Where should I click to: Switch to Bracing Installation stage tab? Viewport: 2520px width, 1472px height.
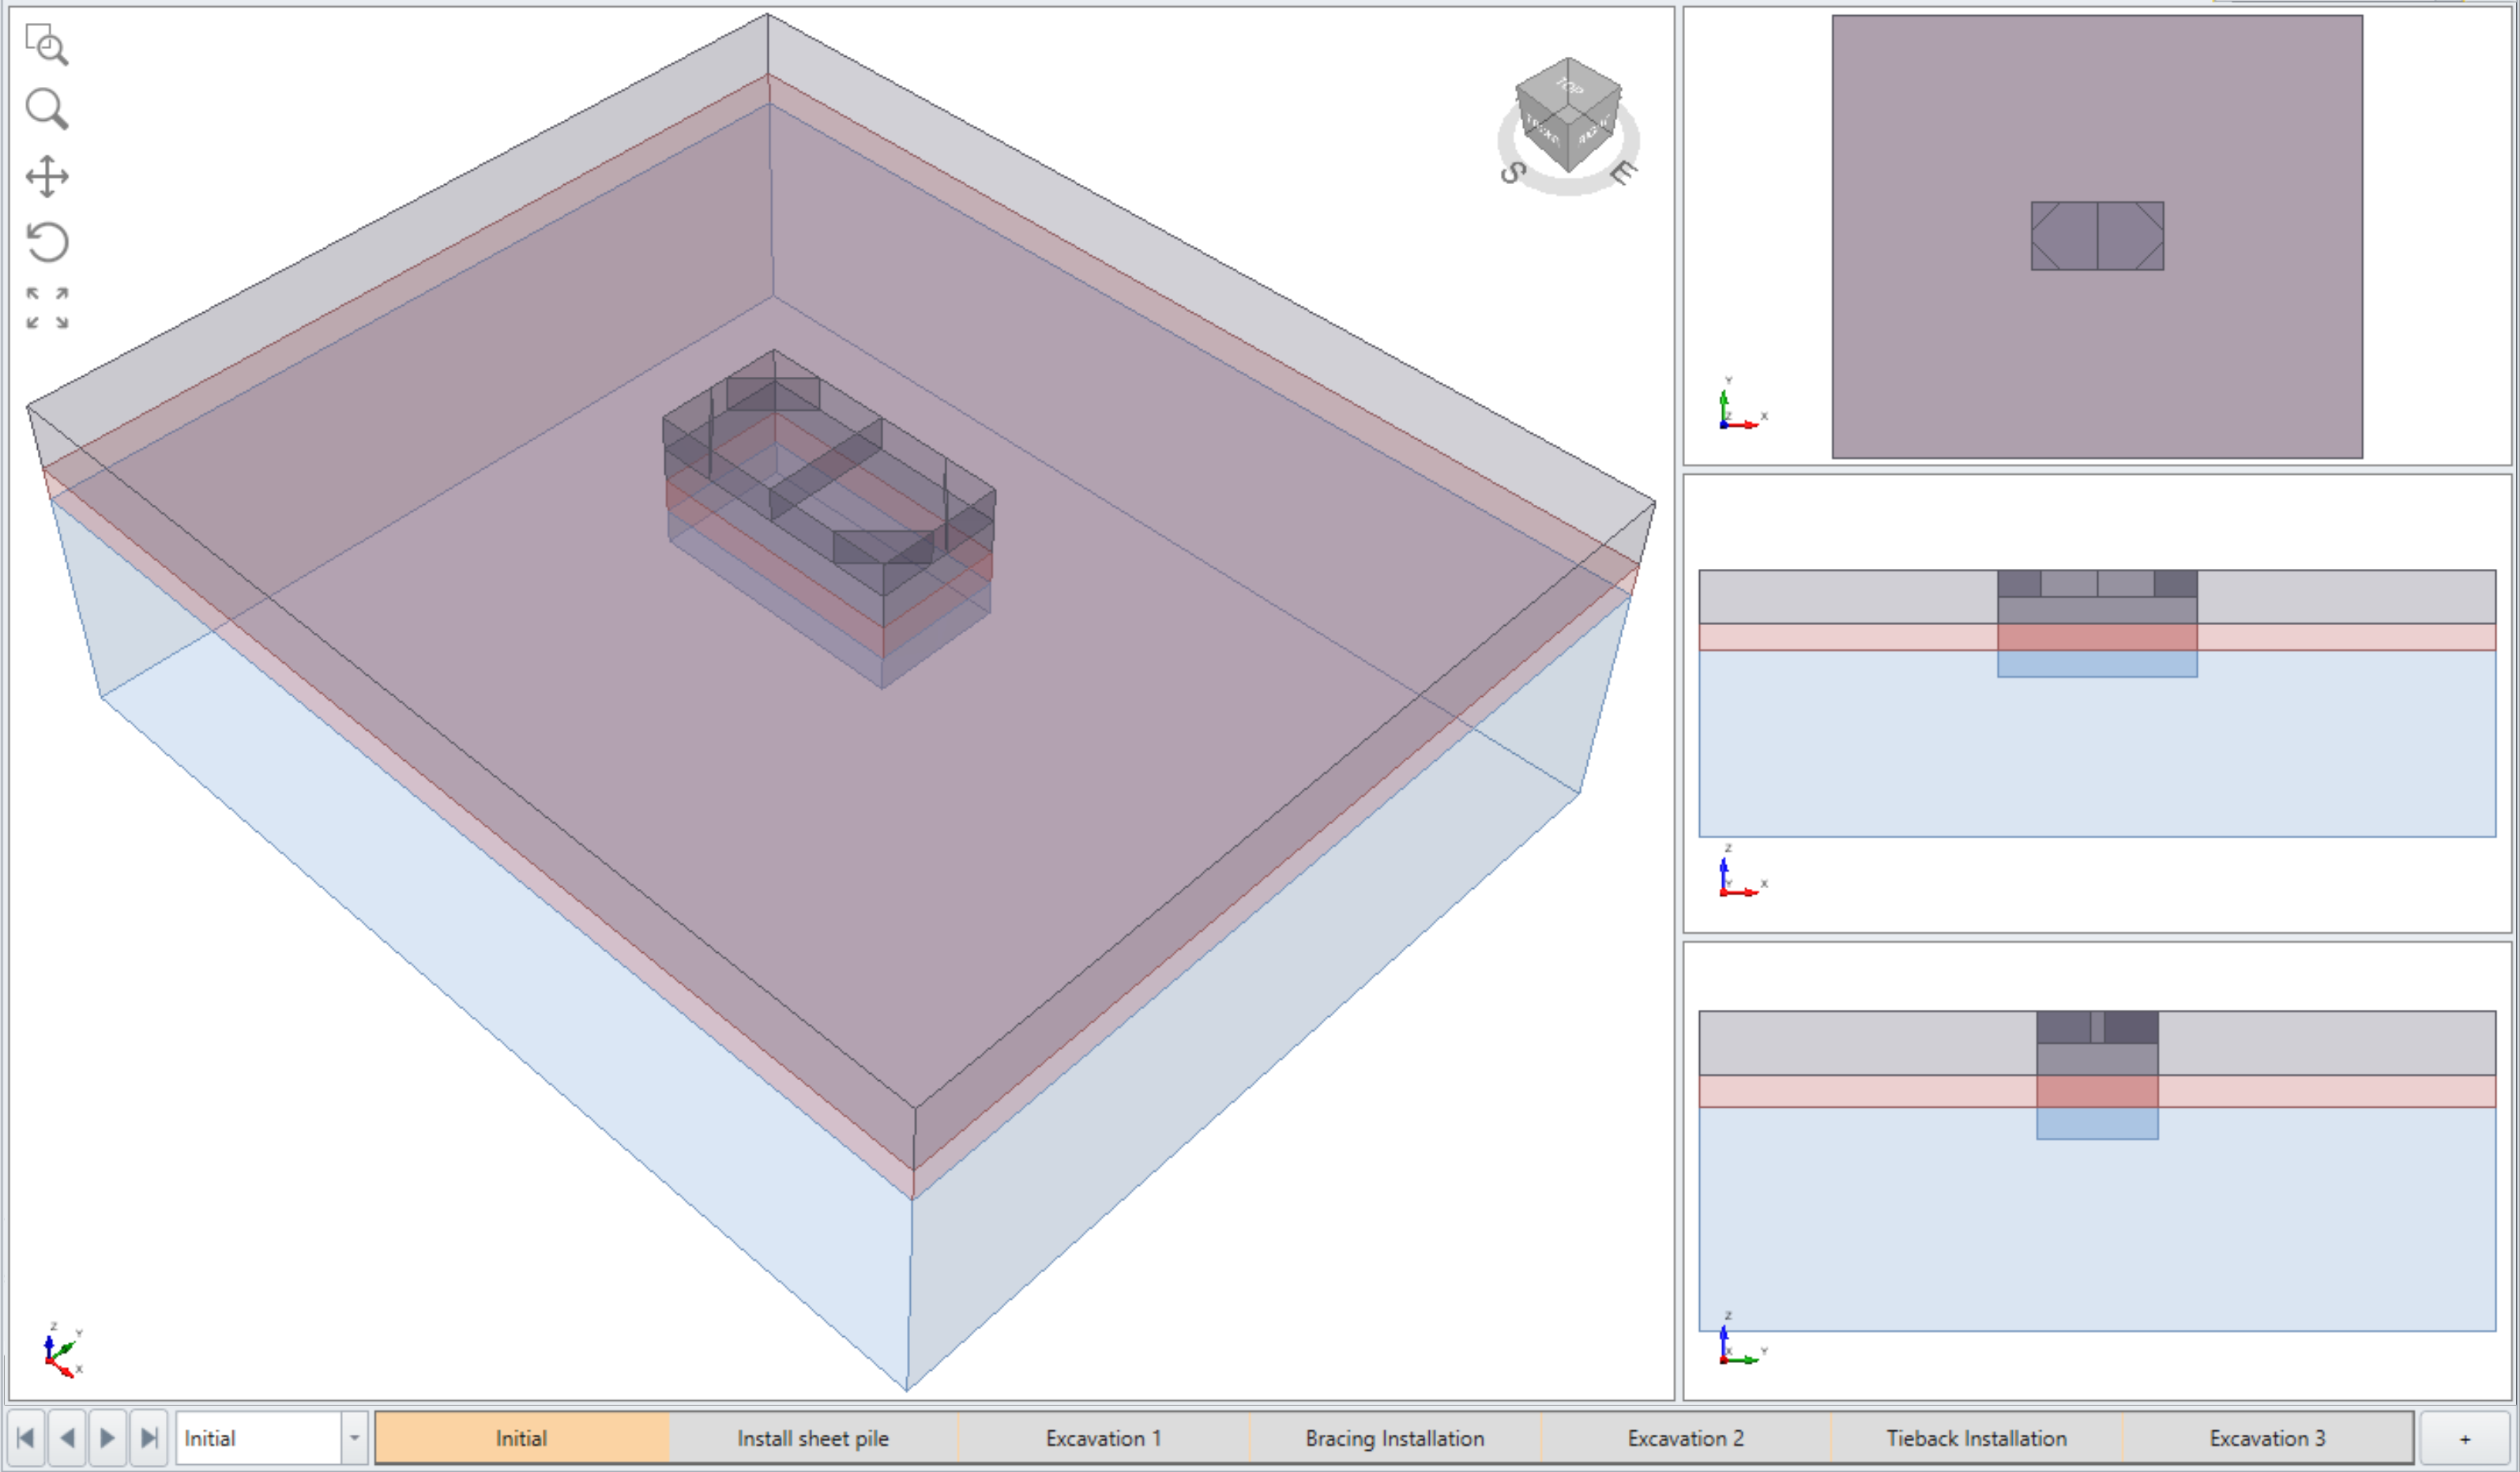click(1395, 1438)
